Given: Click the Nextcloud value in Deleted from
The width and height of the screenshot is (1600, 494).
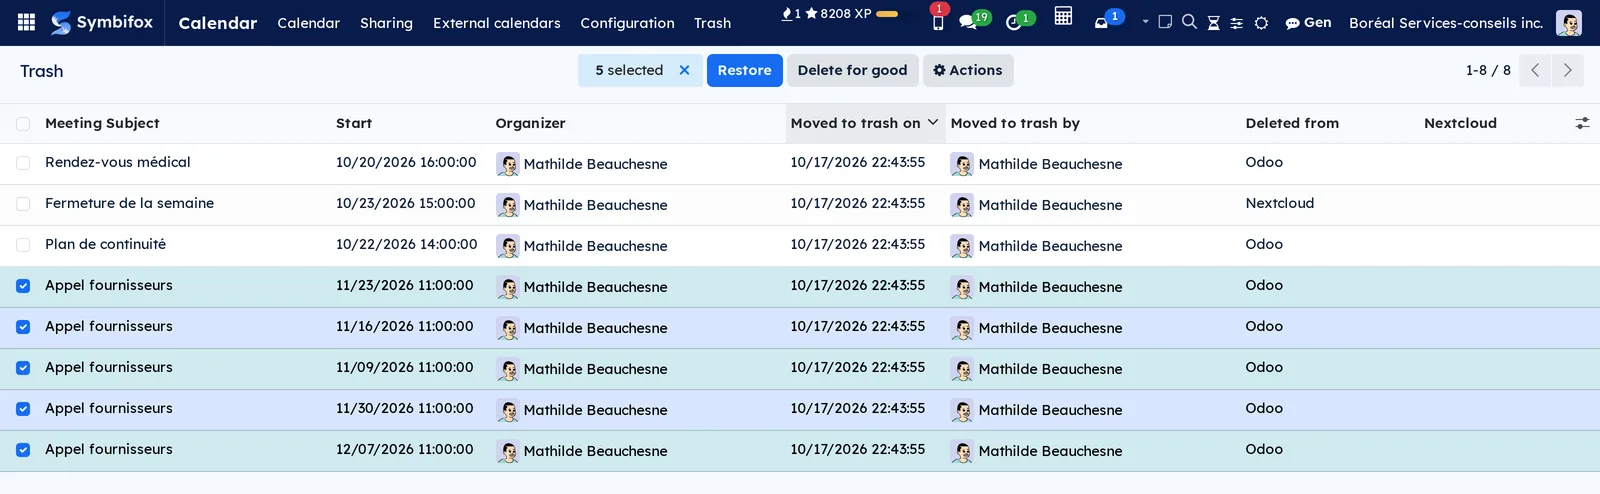Looking at the screenshot, I should (1279, 203).
